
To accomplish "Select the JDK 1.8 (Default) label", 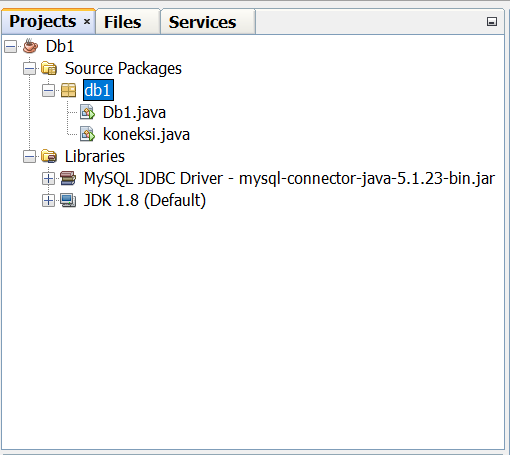I will 145,200.
